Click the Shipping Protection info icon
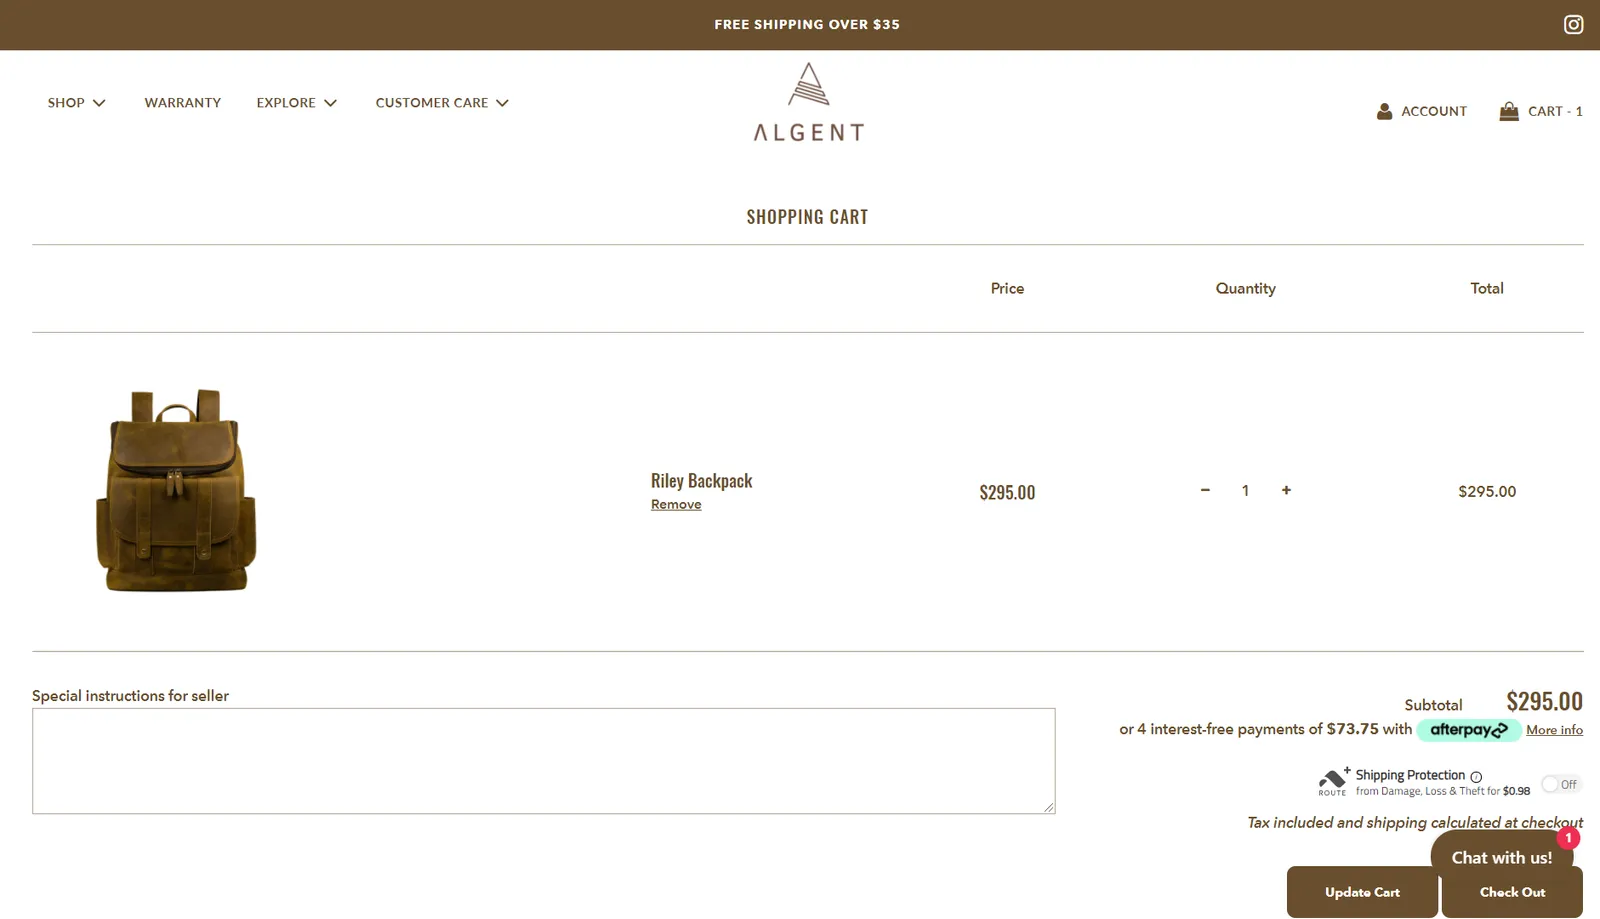The height and width of the screenshot is (919, 1600). click(x=1476, y=777)
